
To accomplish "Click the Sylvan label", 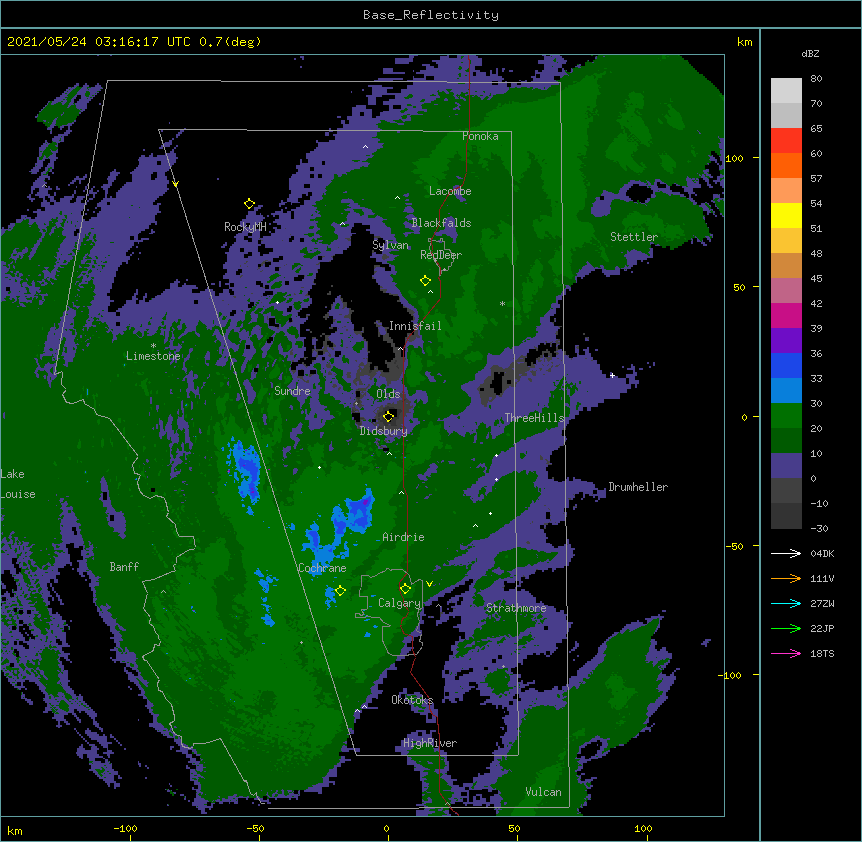I will click(390, 245).
